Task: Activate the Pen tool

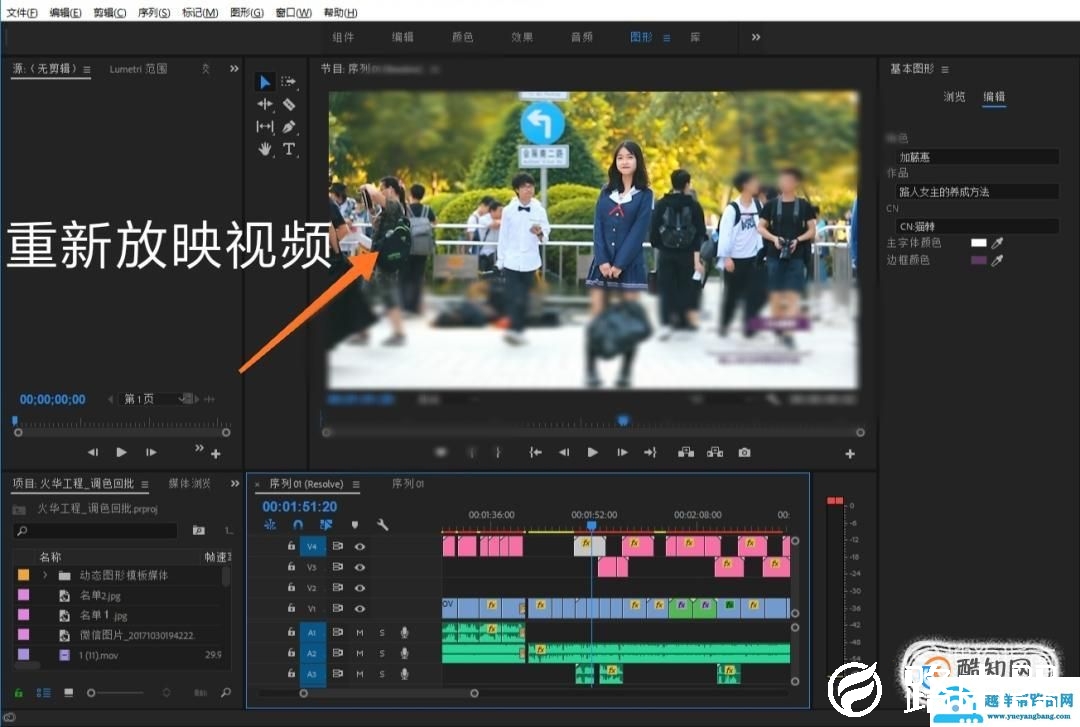Action: point(290,127)
